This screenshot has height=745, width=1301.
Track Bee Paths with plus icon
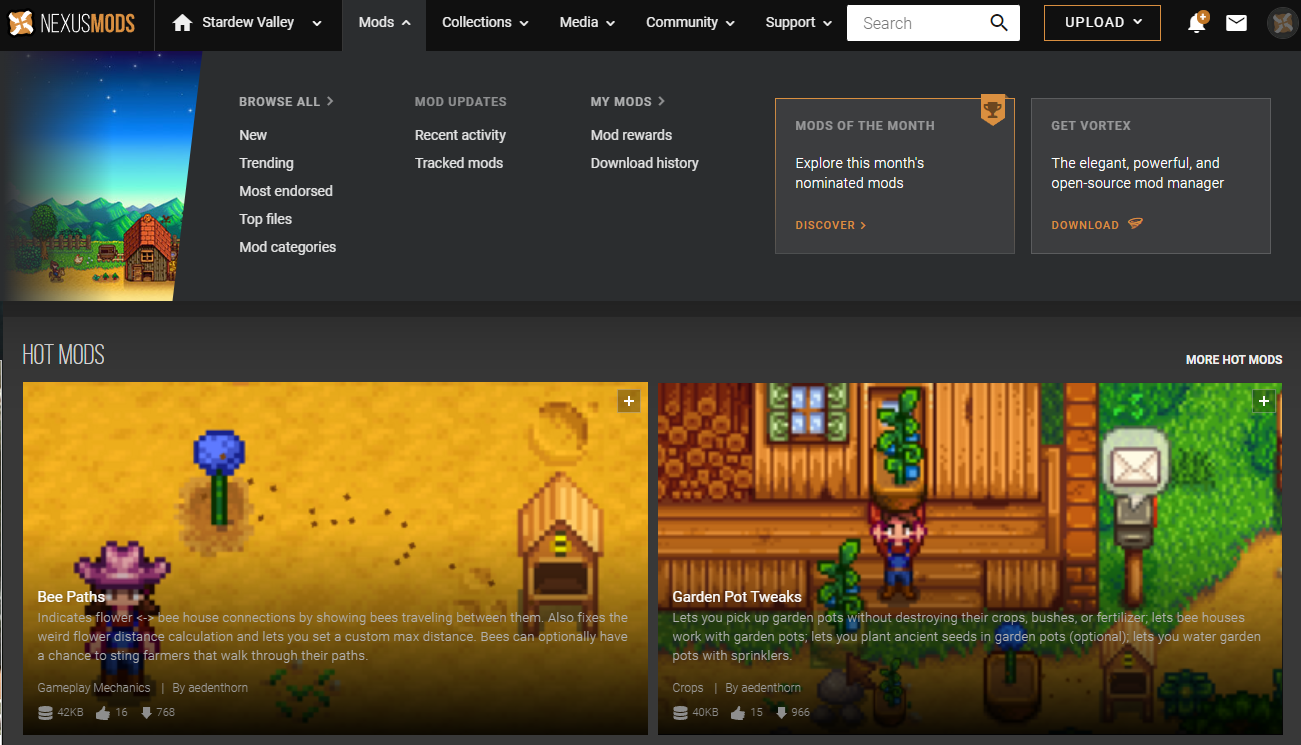pyautogui.click(x=628, y=401)
